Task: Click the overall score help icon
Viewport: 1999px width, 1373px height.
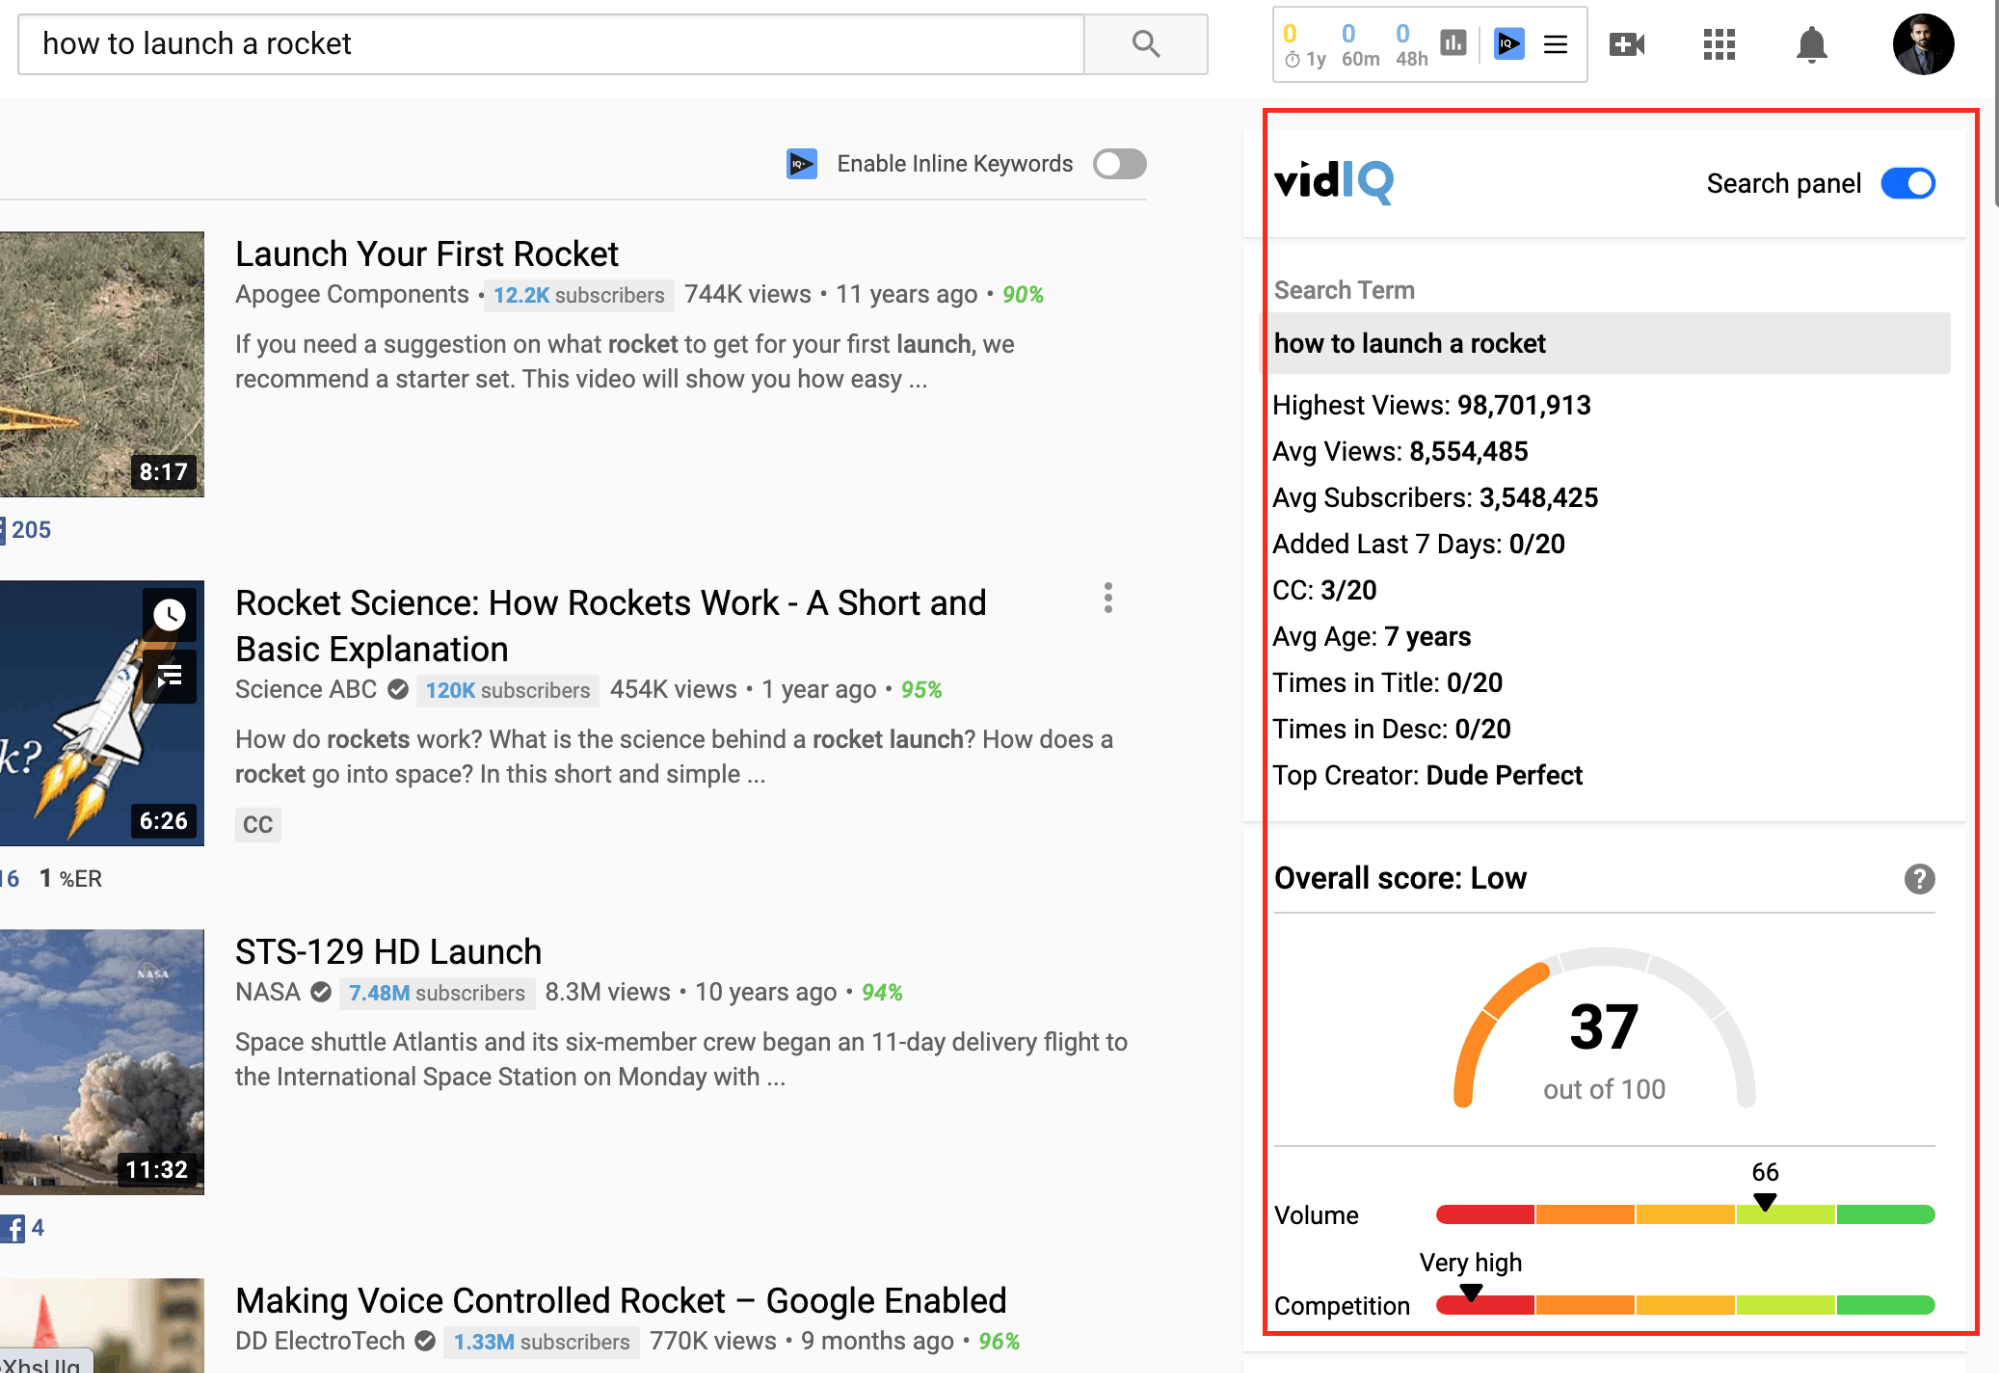Action: 1919,879
